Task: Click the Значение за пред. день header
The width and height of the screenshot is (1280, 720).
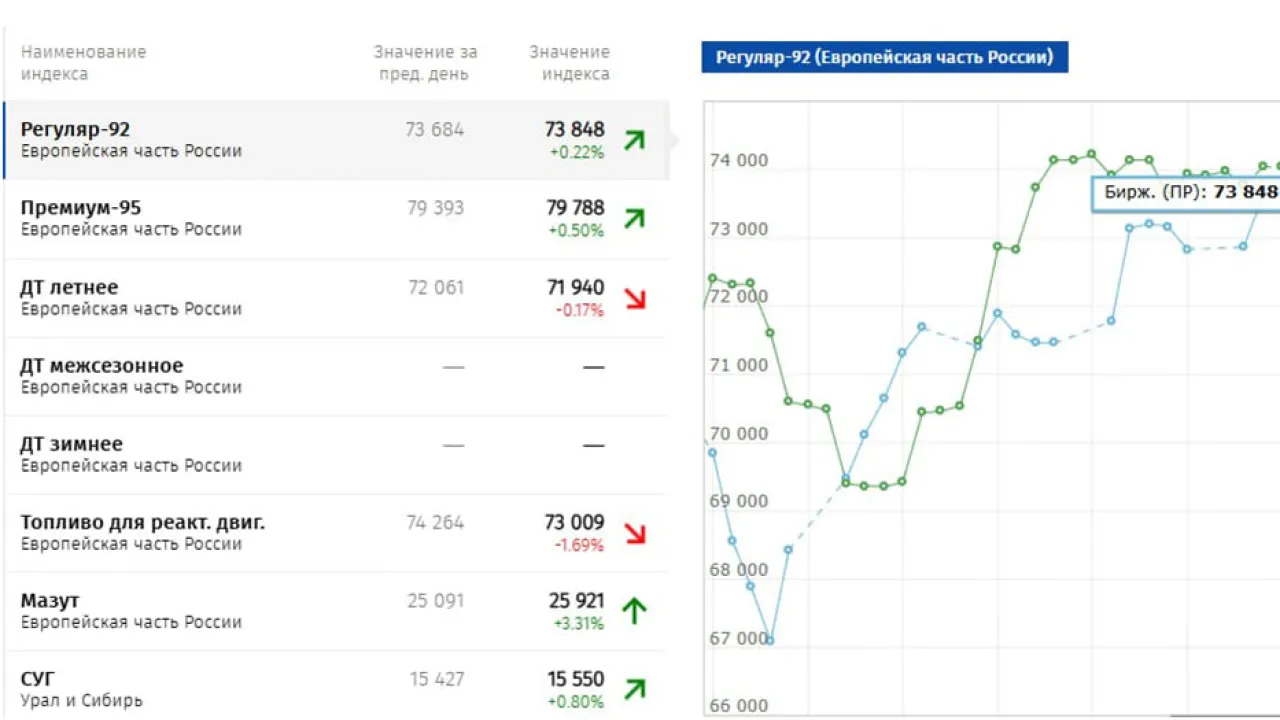Action: click(x=425, y=63)
